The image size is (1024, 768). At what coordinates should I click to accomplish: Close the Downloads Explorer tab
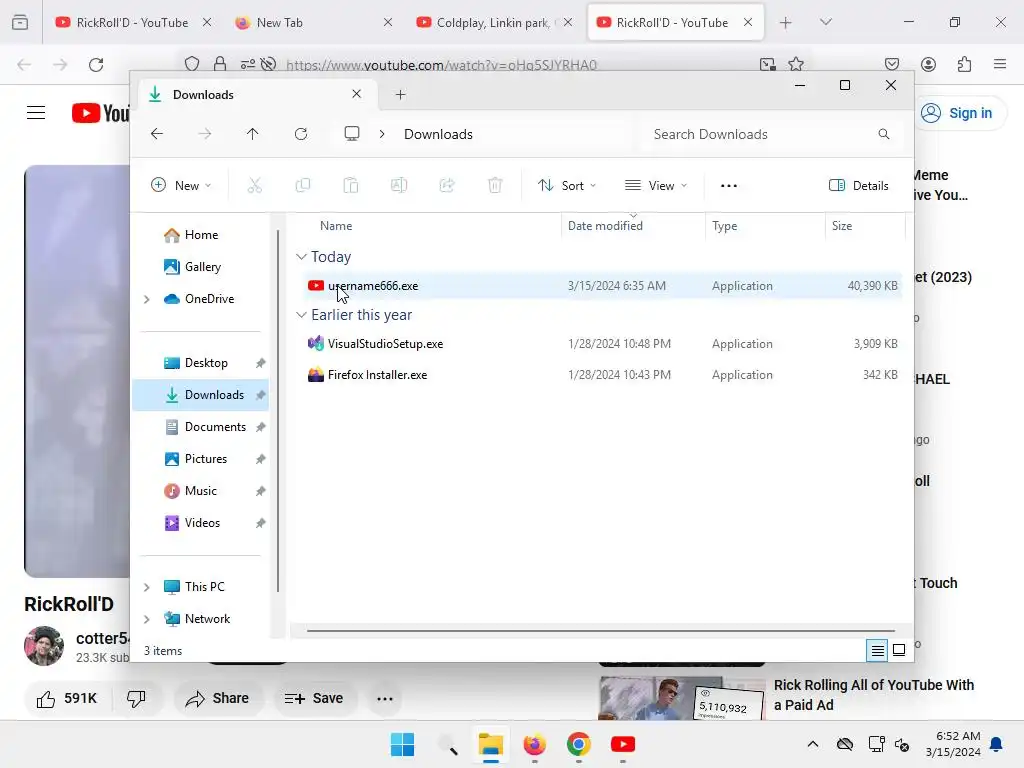click(x=357, y=94)
